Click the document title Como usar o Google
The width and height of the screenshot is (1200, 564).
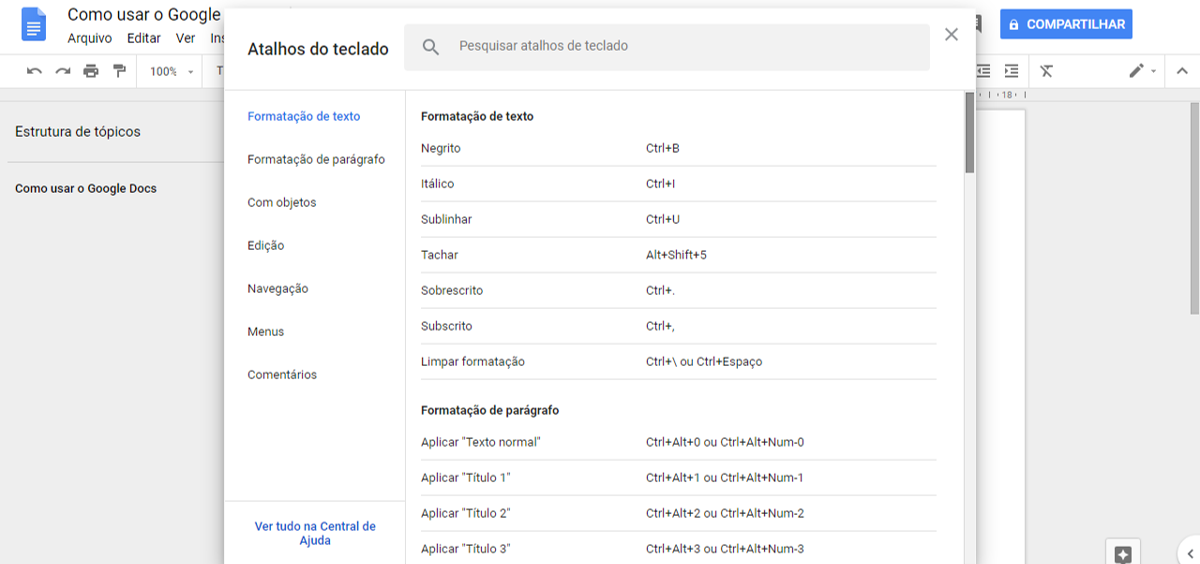click(144, 15)
